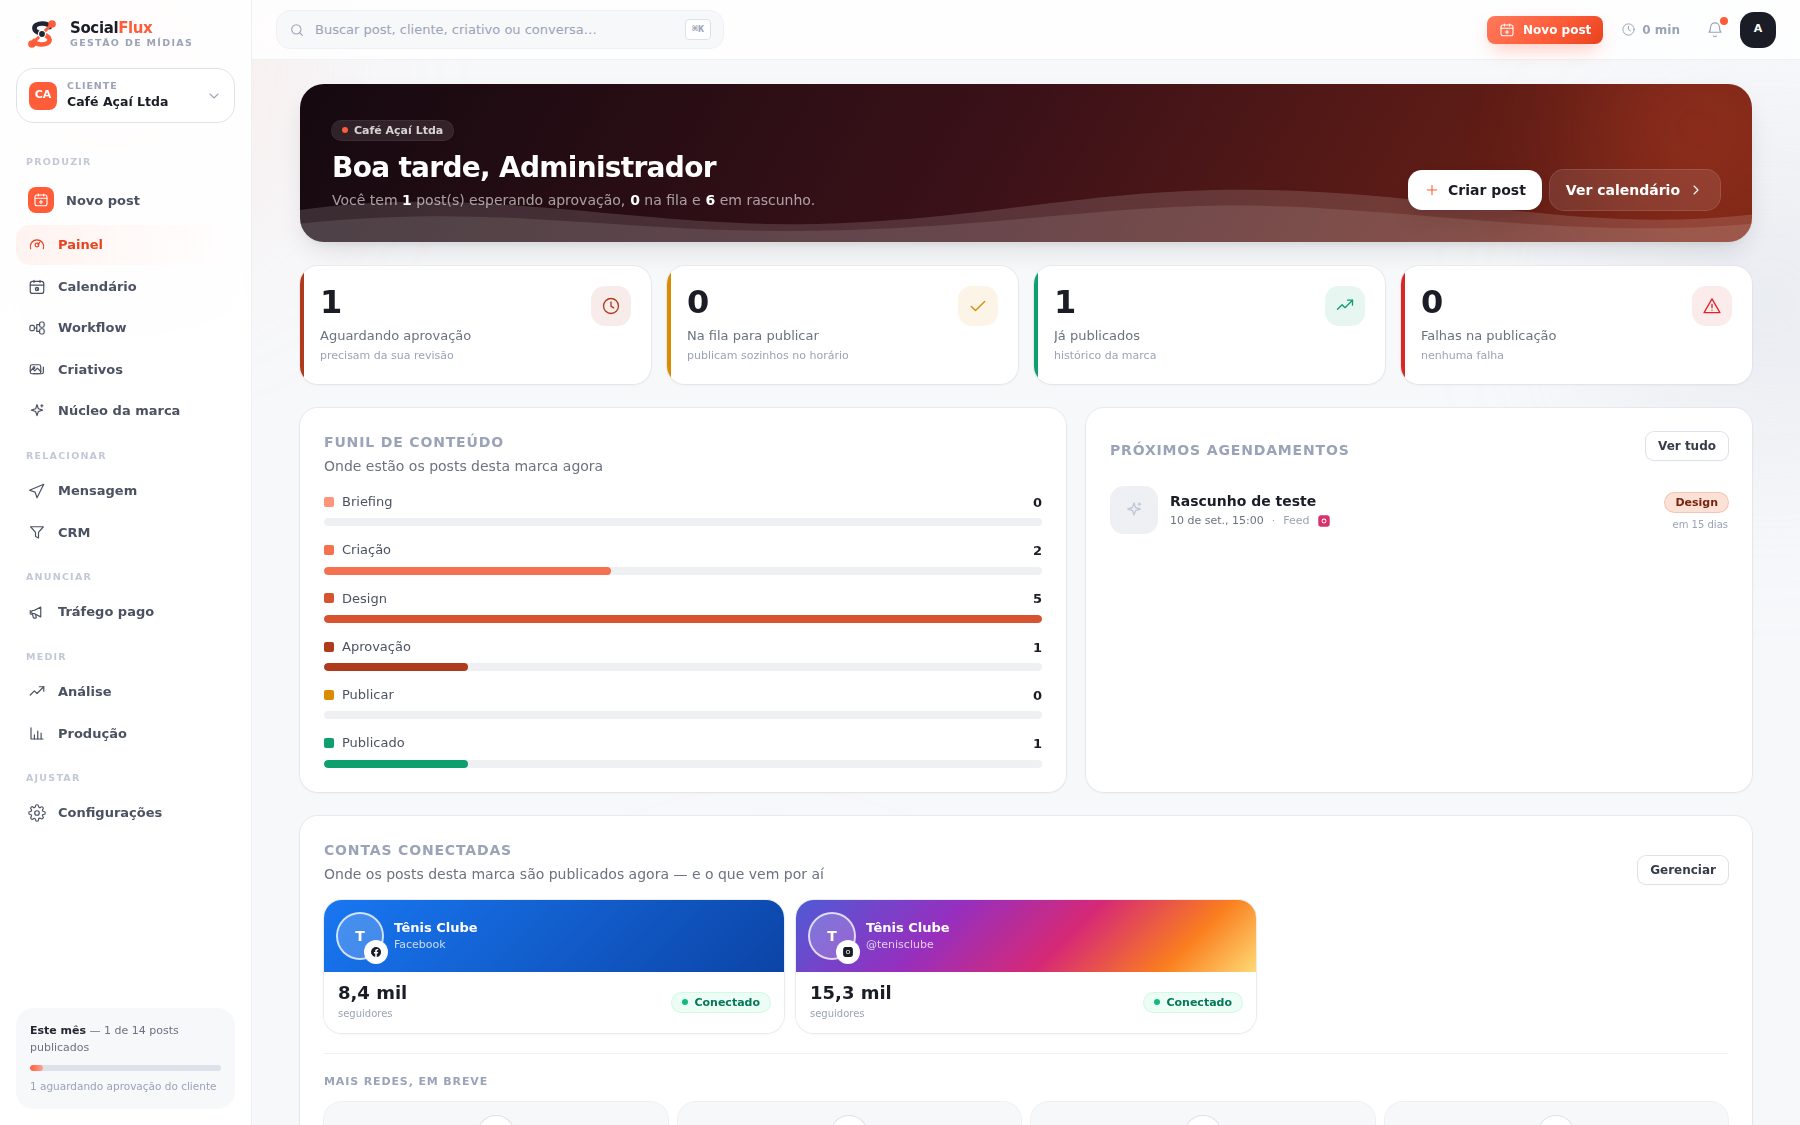Click the warning icon on Falhas na publicação

coord(1712,306)
